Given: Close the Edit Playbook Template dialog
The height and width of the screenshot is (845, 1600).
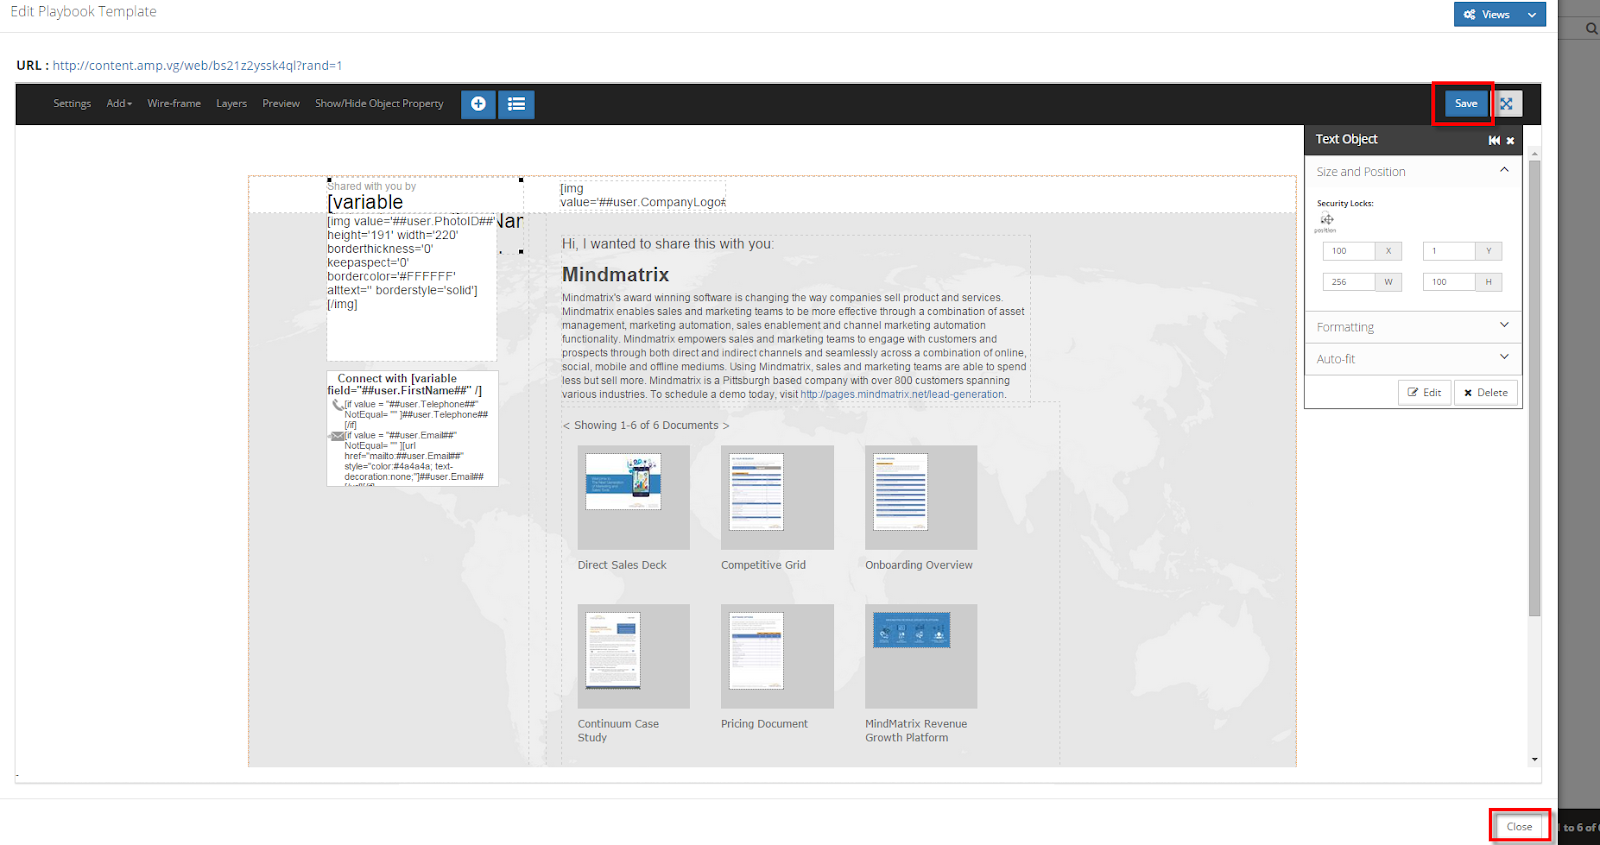Looking at the screenshot, I should click(x=1519, y=826).
